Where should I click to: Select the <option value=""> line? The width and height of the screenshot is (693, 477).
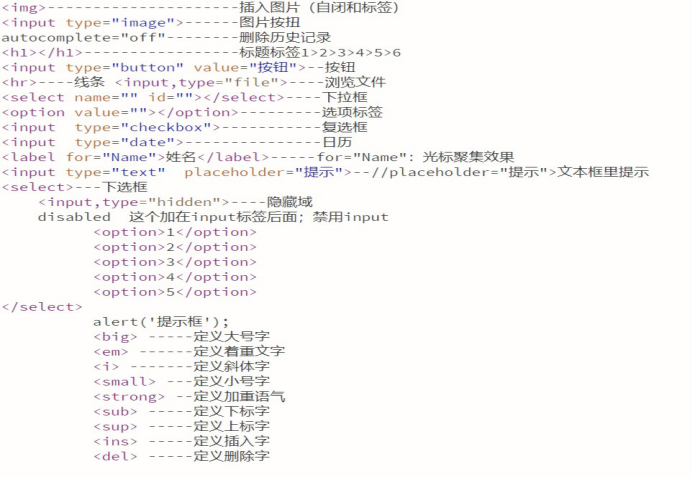coord(192,112)
